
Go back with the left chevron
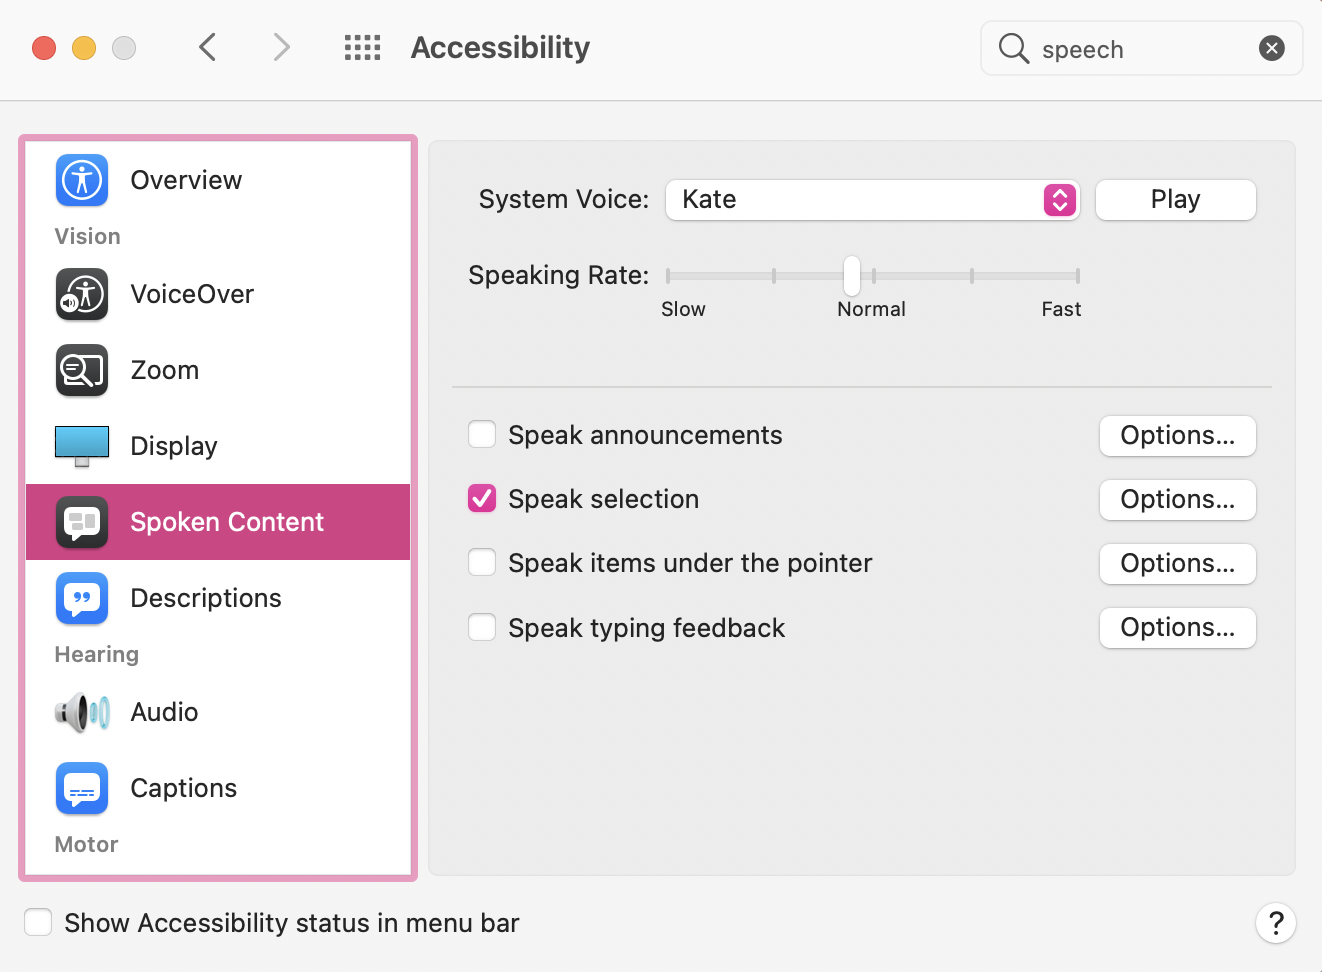click(207, 47)
